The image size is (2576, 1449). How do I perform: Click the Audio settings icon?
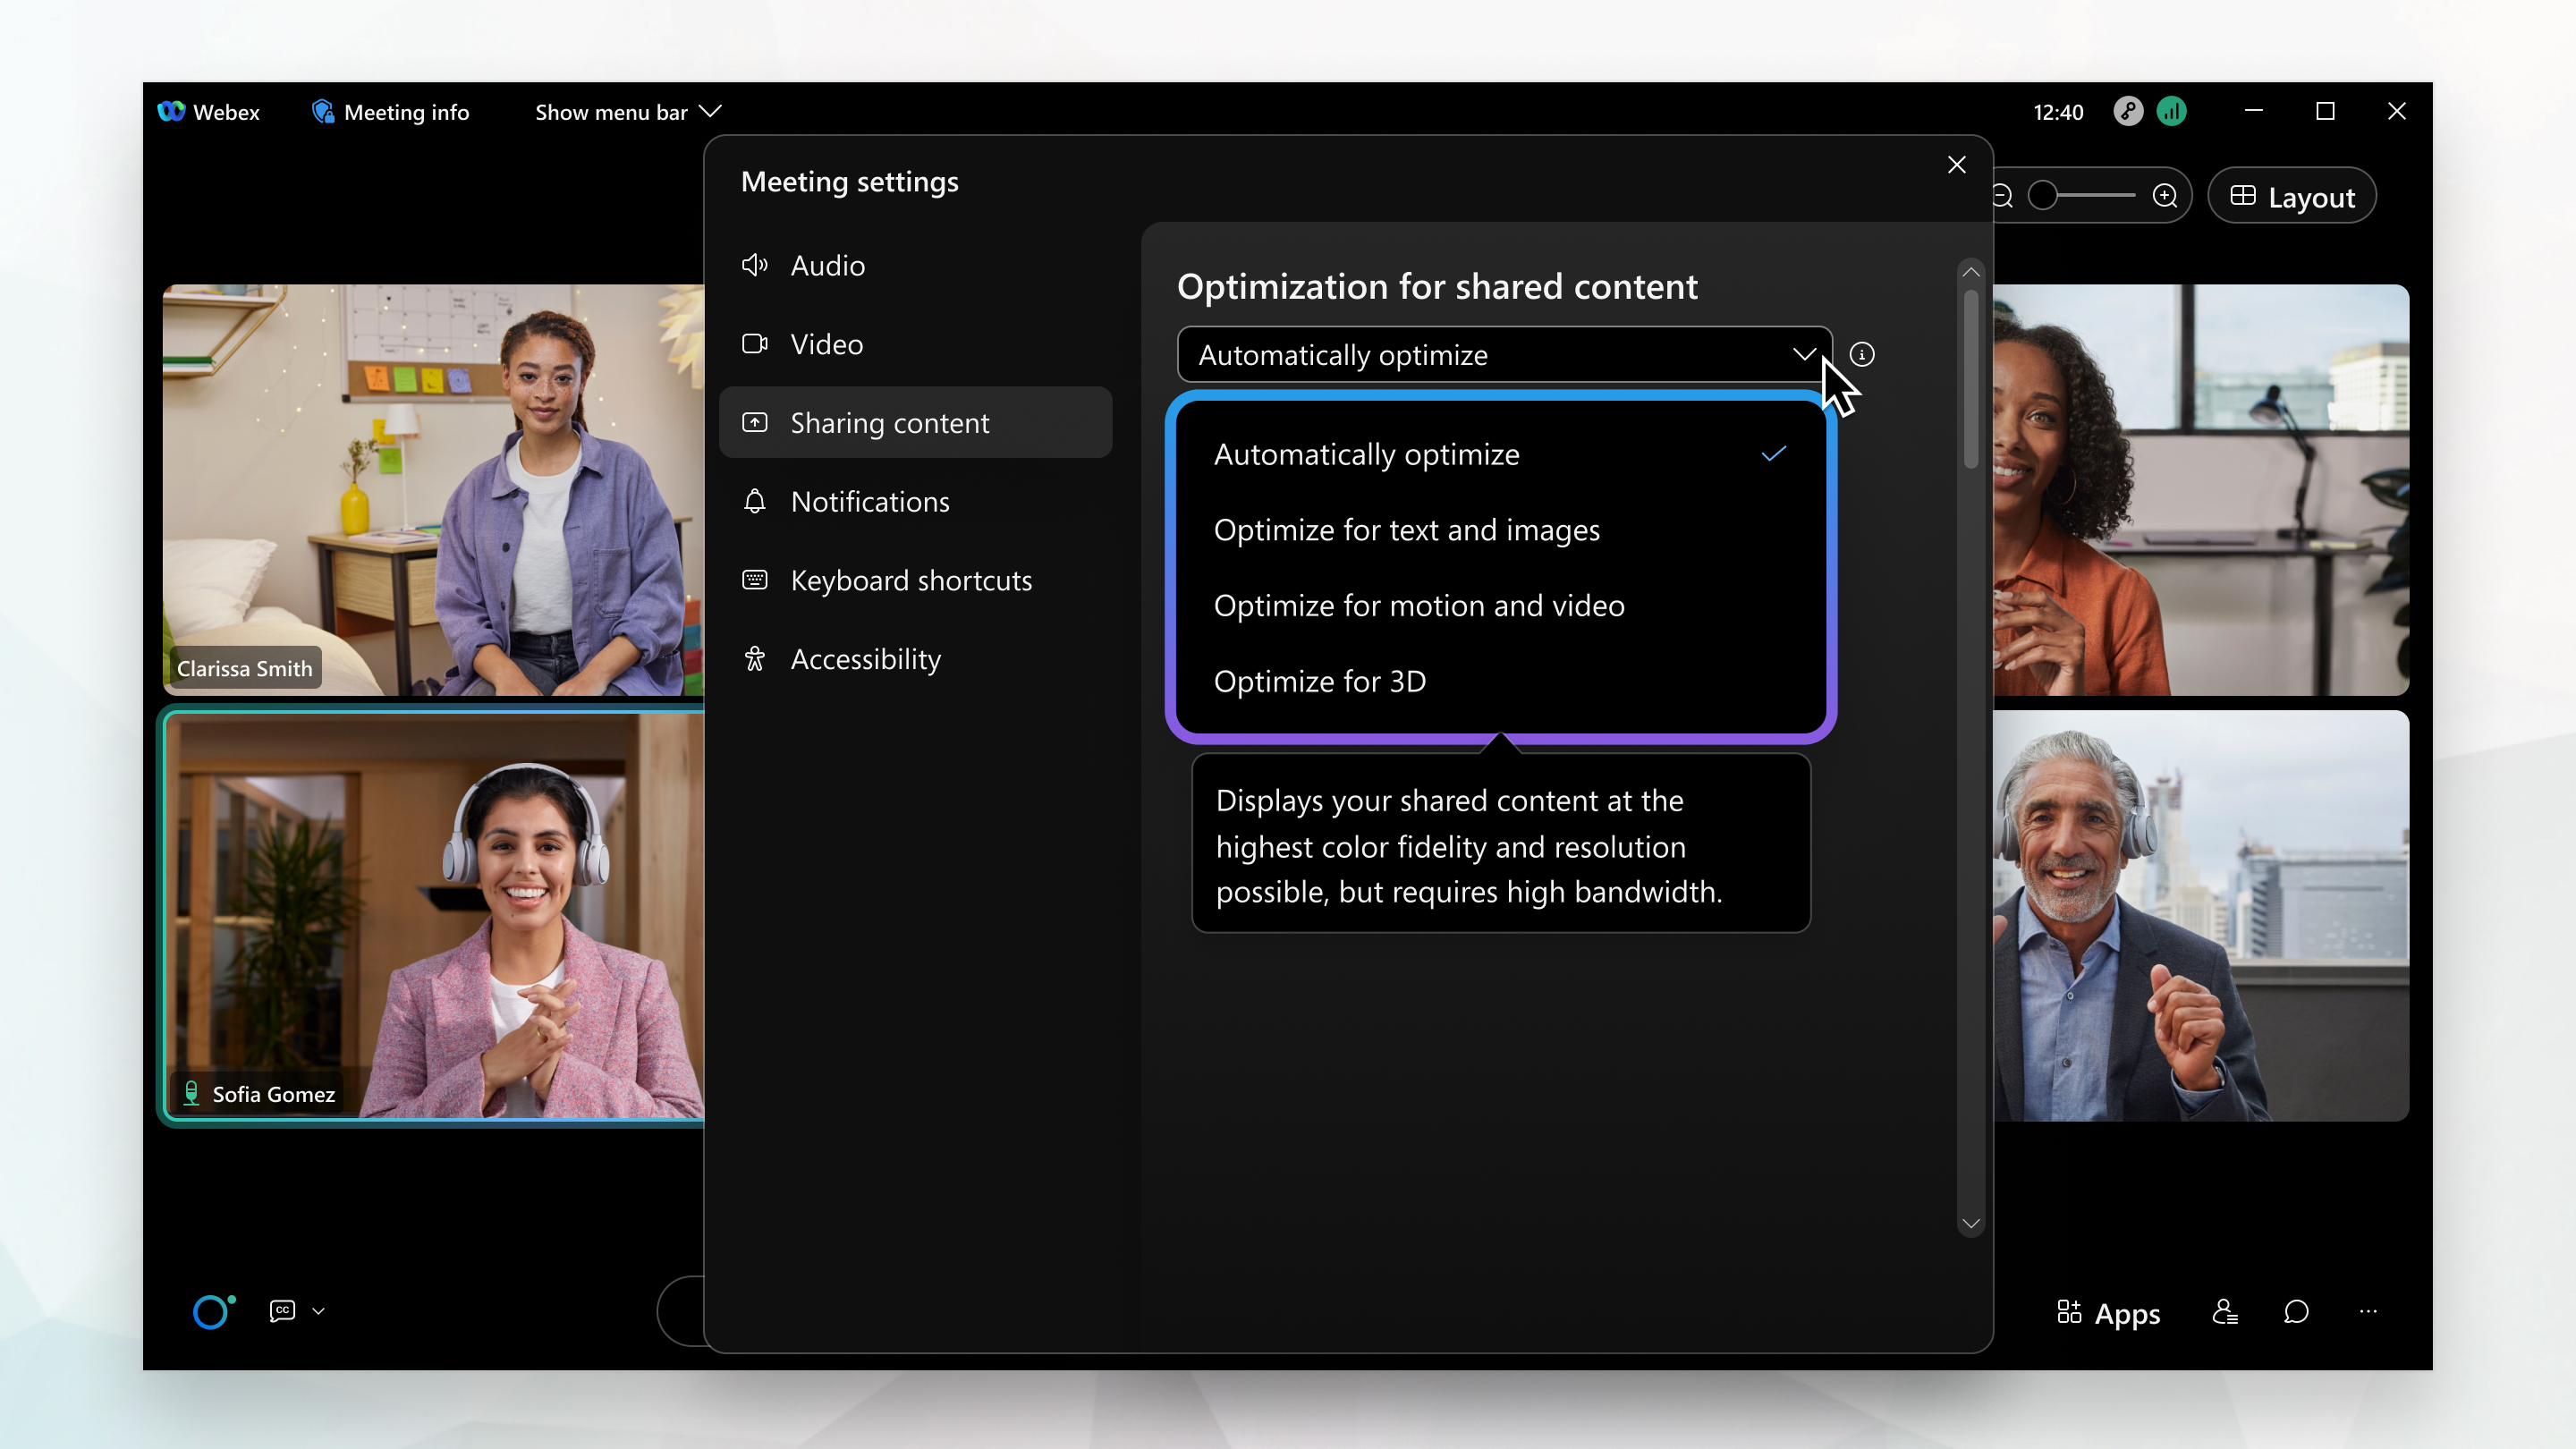pos(756,264)
